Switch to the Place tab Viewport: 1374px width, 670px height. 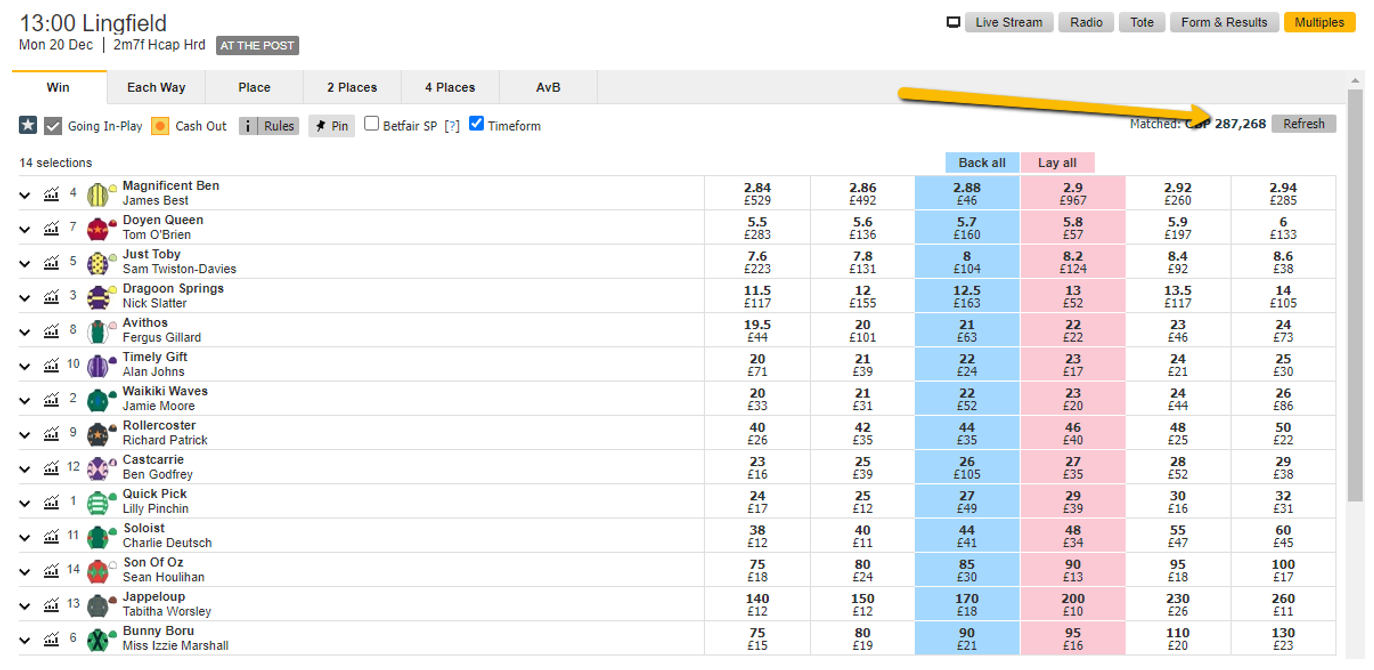point(254,87)
